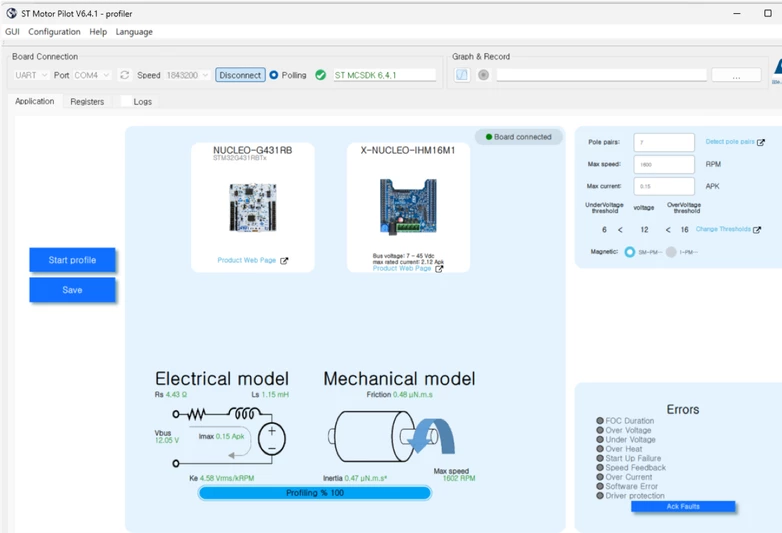The height and width of the screenshot is (533, 782).
Task: Switch to the Registers tab
Action: 87,102
